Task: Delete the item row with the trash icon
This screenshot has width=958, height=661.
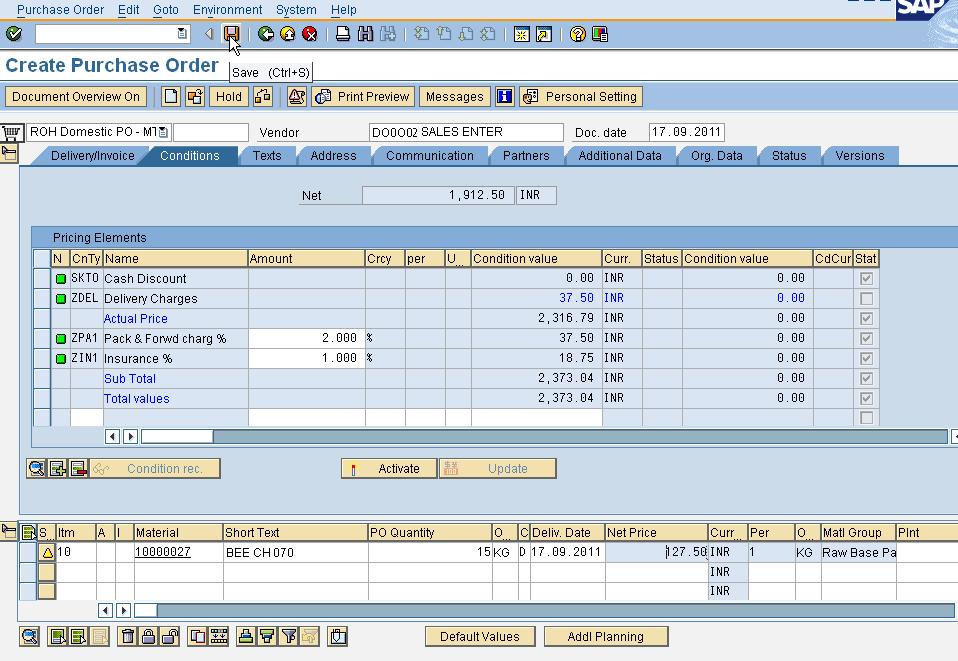Action: (x=128, y=636)
